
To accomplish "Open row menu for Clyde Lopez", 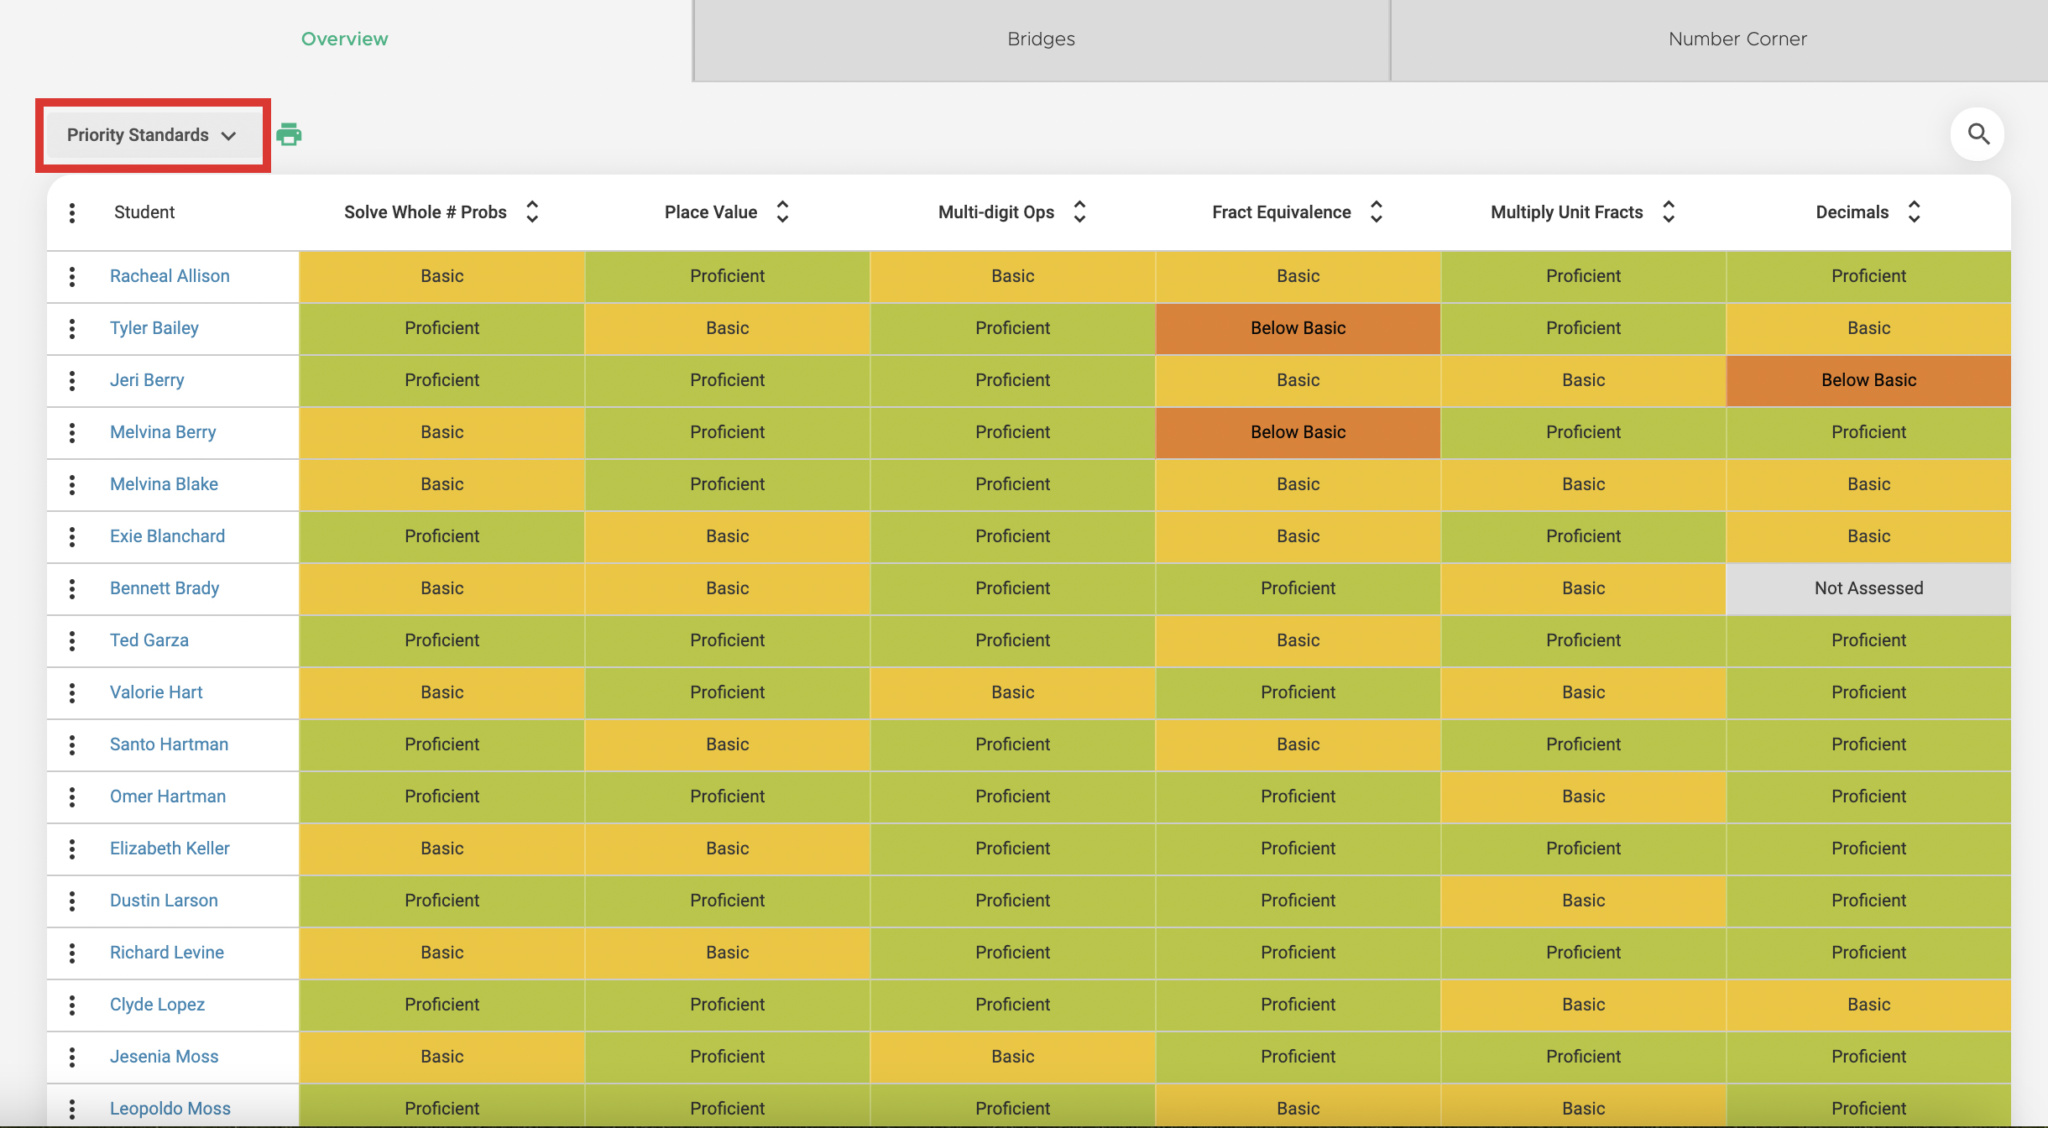I will click(72, 1004).
